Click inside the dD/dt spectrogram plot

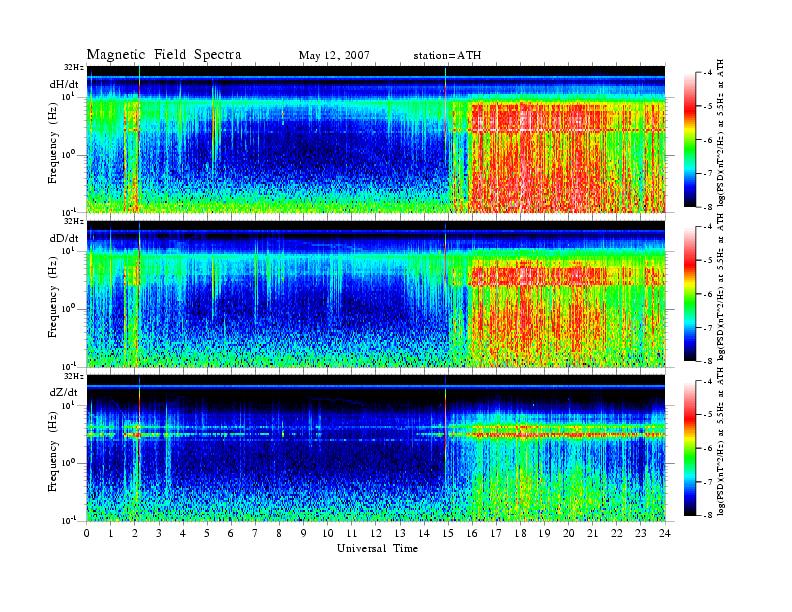tap(376, 294)
